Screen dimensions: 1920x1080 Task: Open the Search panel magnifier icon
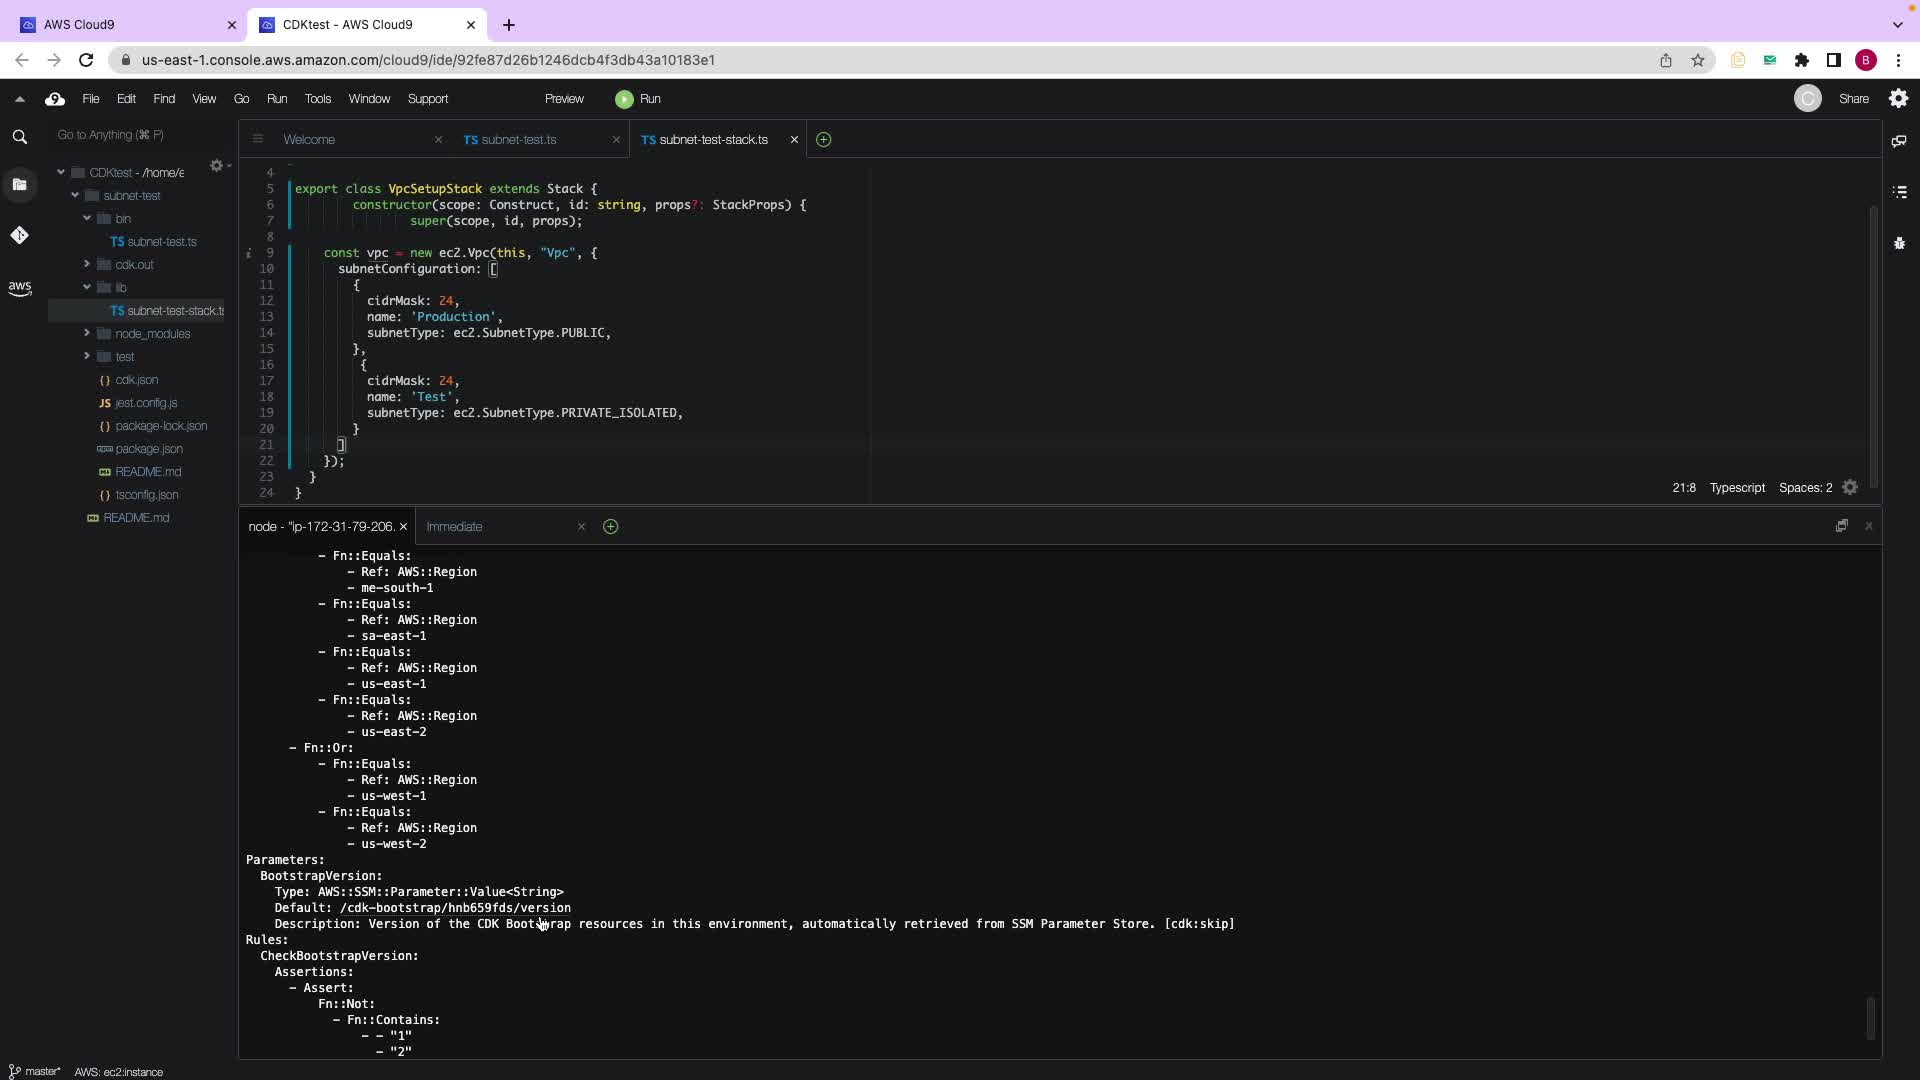pyautogui.click(x=19, y=137)
